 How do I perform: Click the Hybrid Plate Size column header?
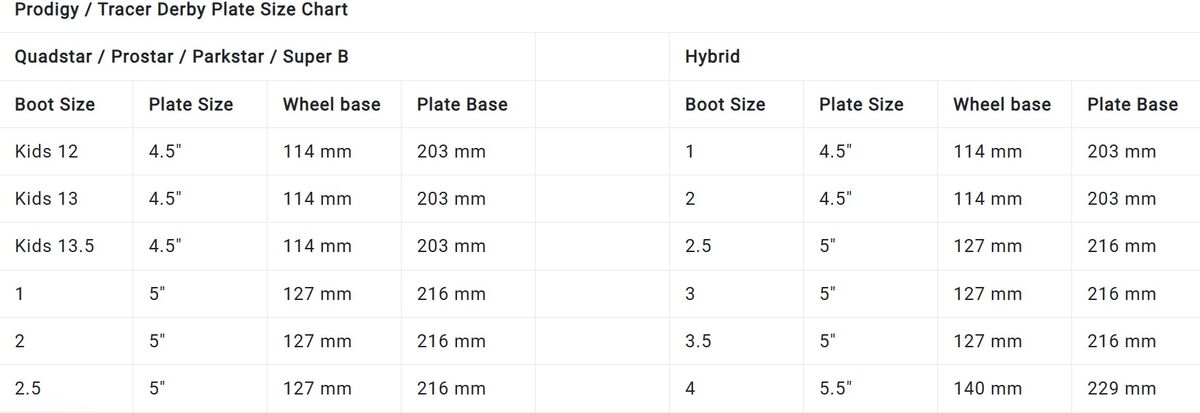pyautogui.click(x=860, y=104)
